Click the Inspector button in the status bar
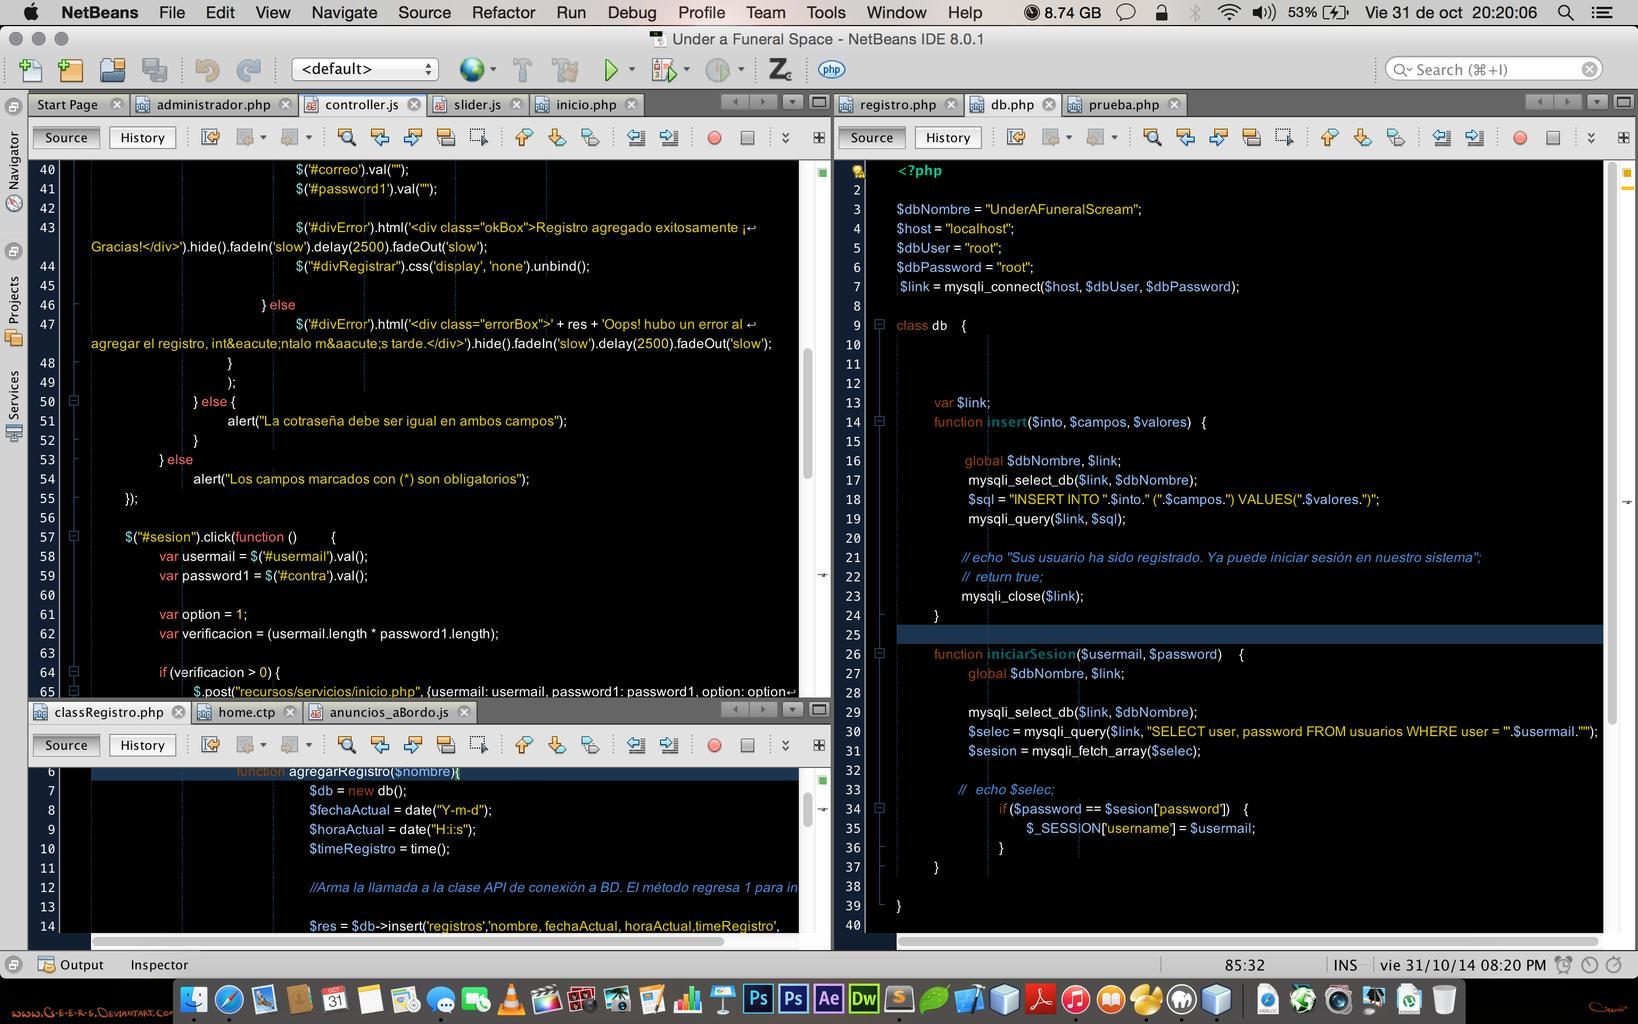 click(x=159, y=965)
